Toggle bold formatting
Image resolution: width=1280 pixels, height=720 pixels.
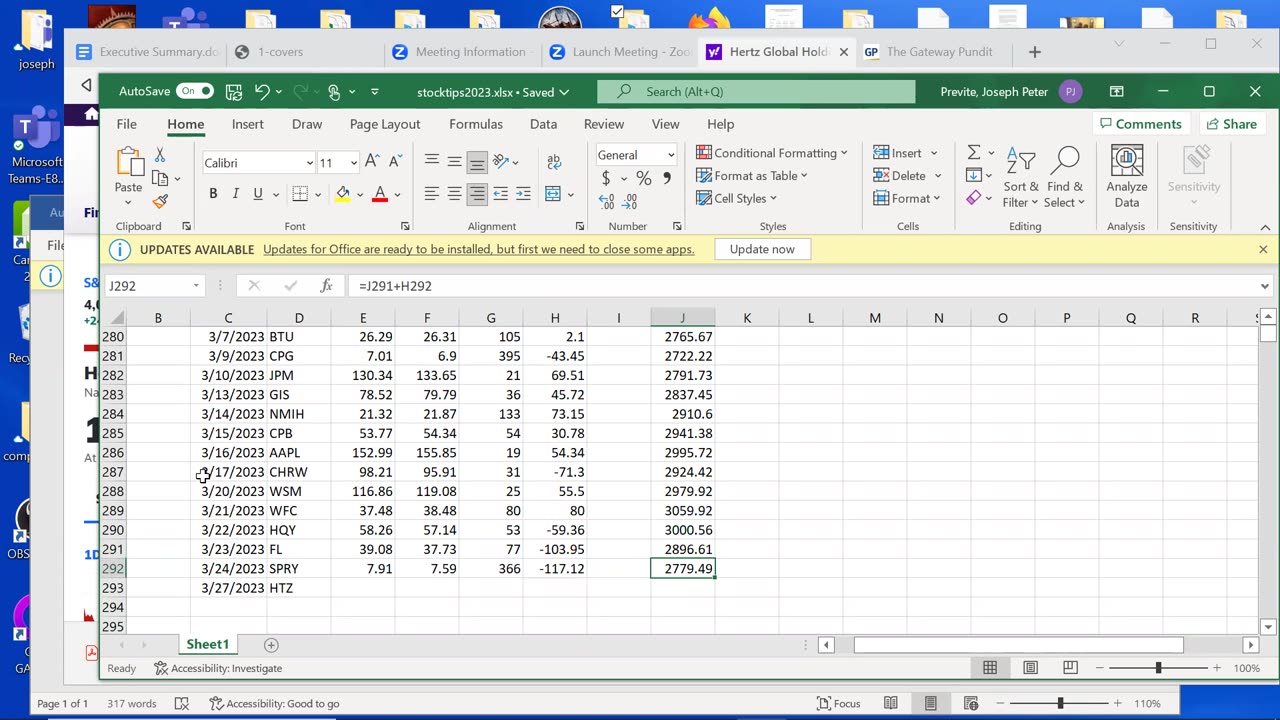213,194
